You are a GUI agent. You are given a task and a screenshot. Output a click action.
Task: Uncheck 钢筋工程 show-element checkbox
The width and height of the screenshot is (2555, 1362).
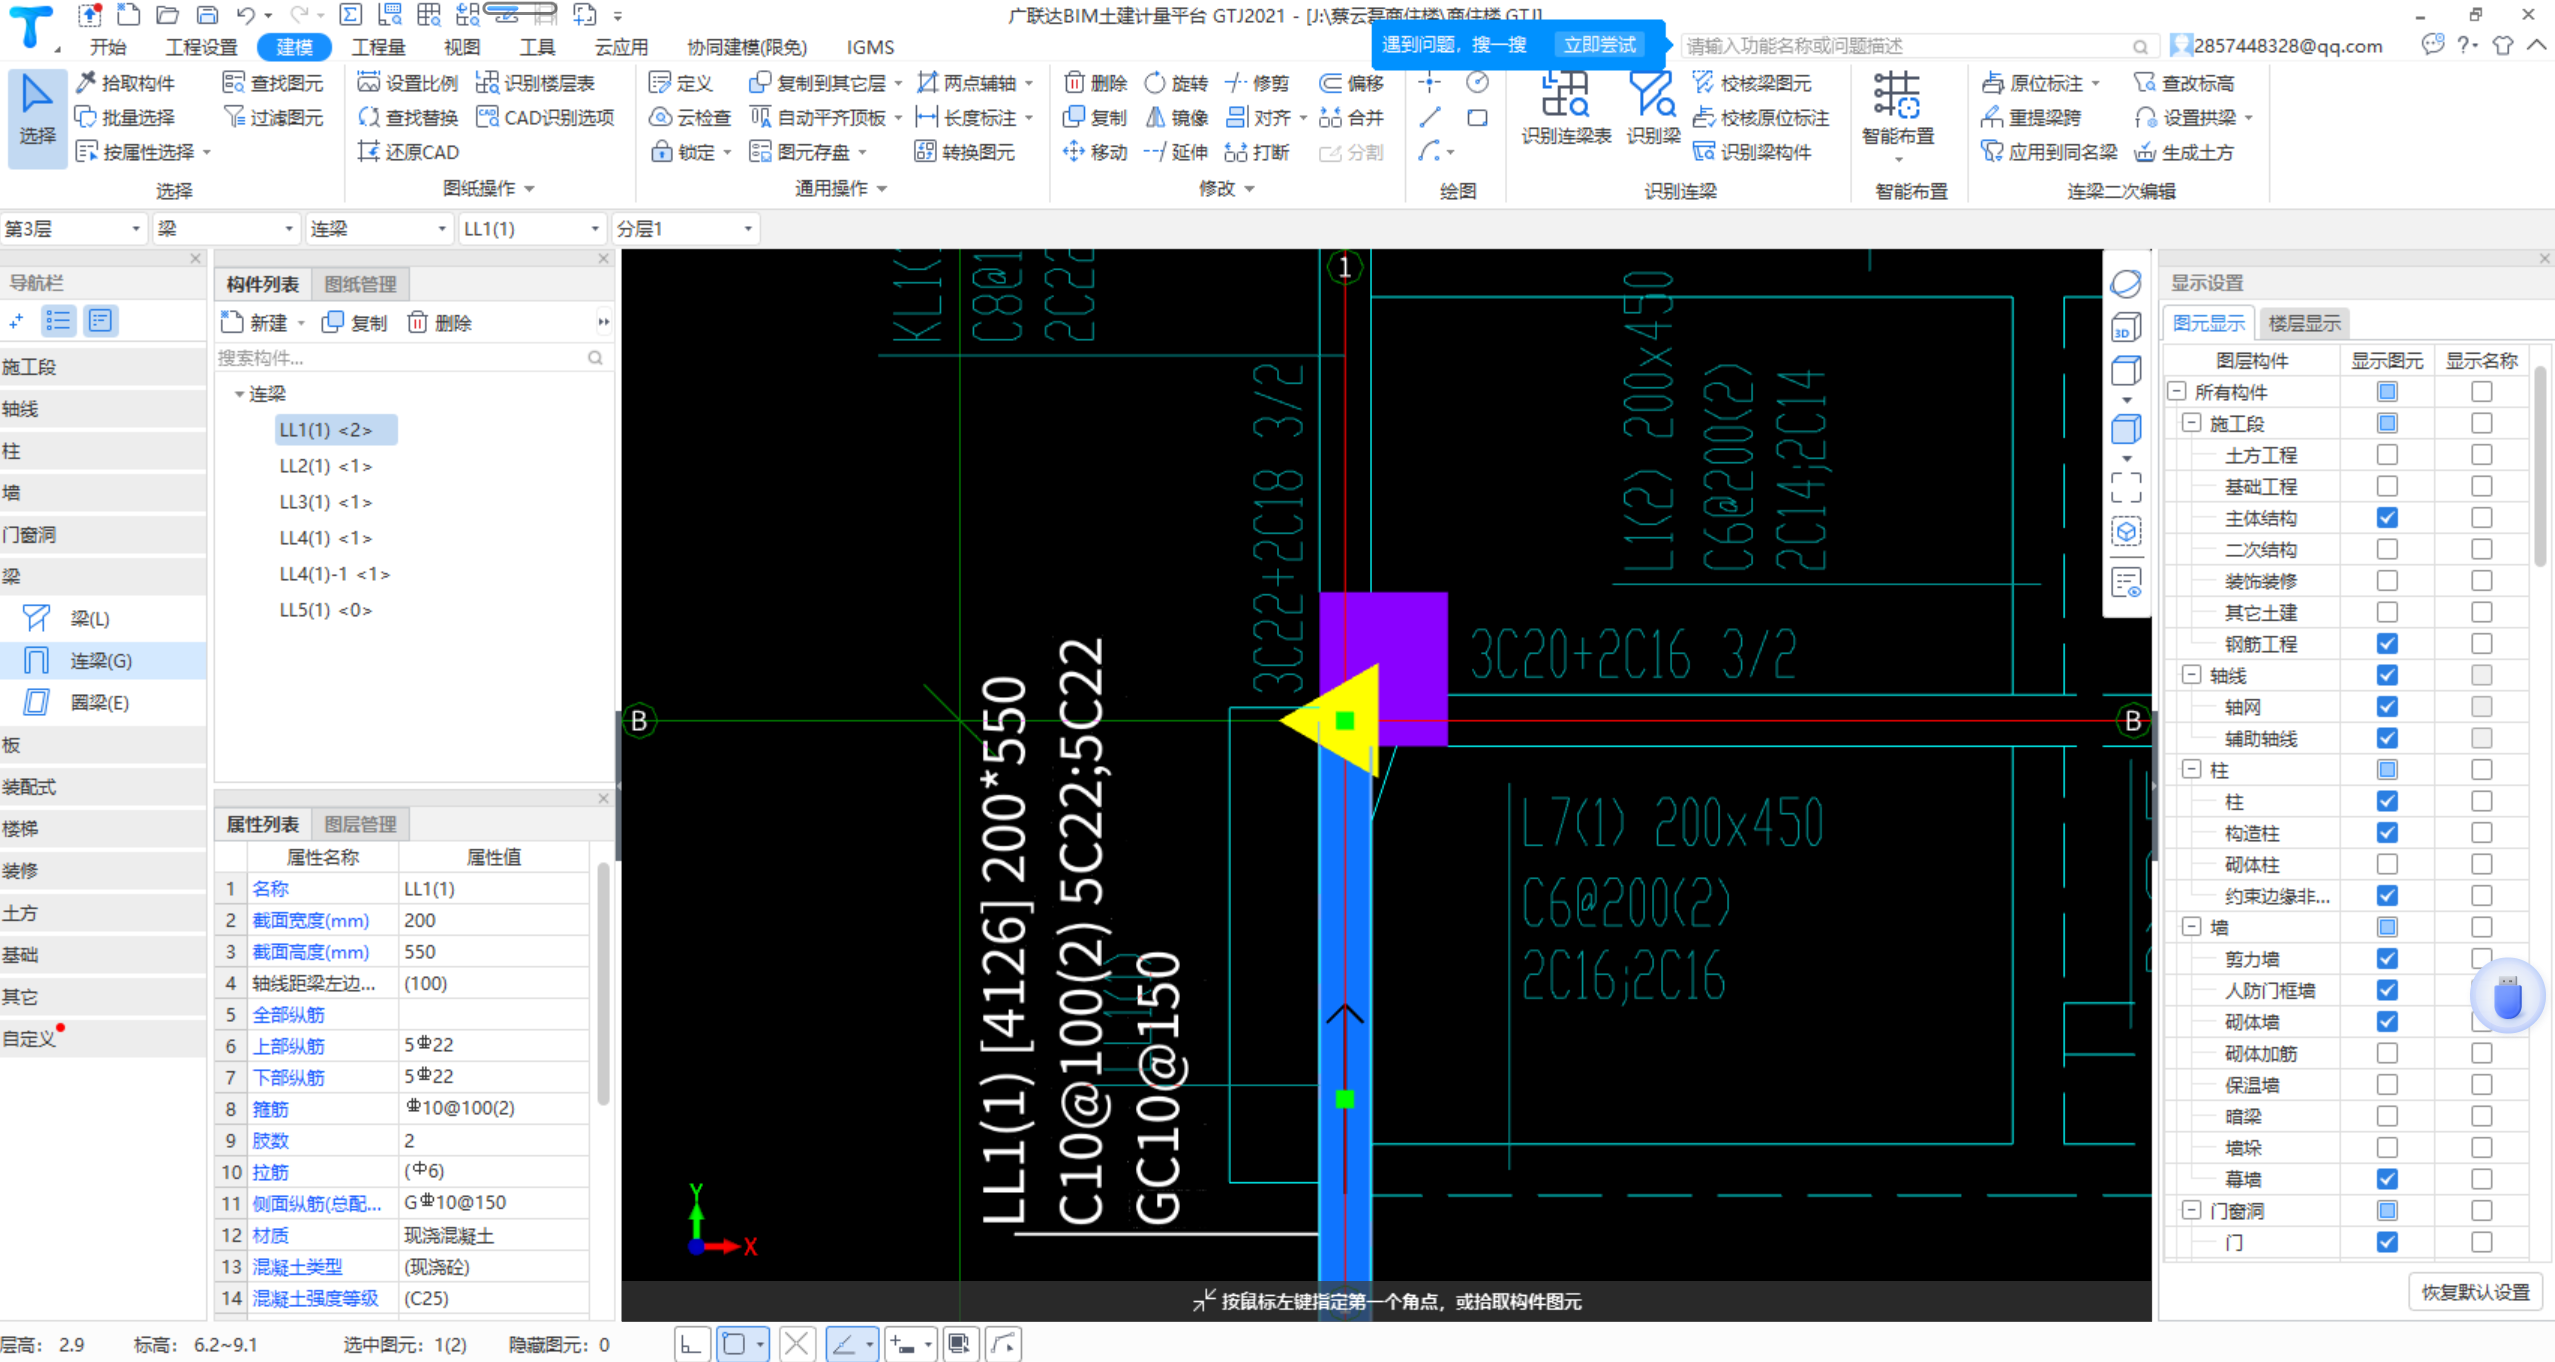click(x=2387, y=644)
